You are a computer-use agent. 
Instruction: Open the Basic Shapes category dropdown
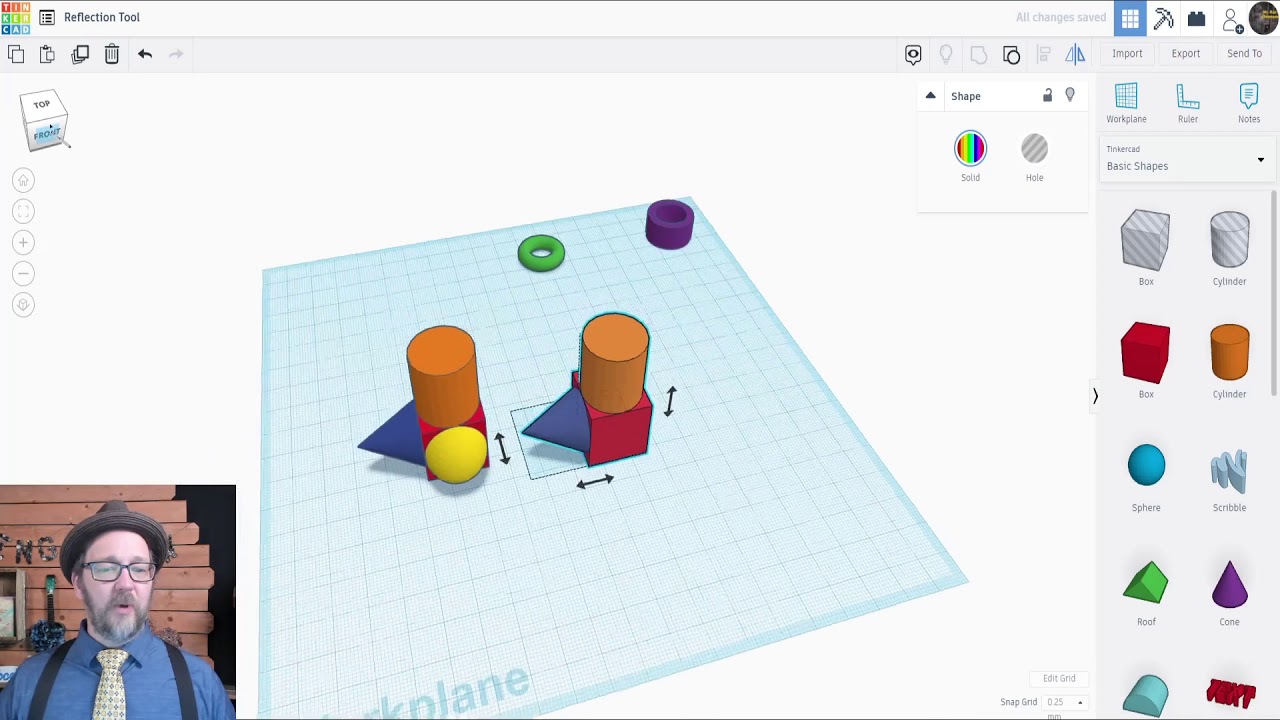(1186, 159)
